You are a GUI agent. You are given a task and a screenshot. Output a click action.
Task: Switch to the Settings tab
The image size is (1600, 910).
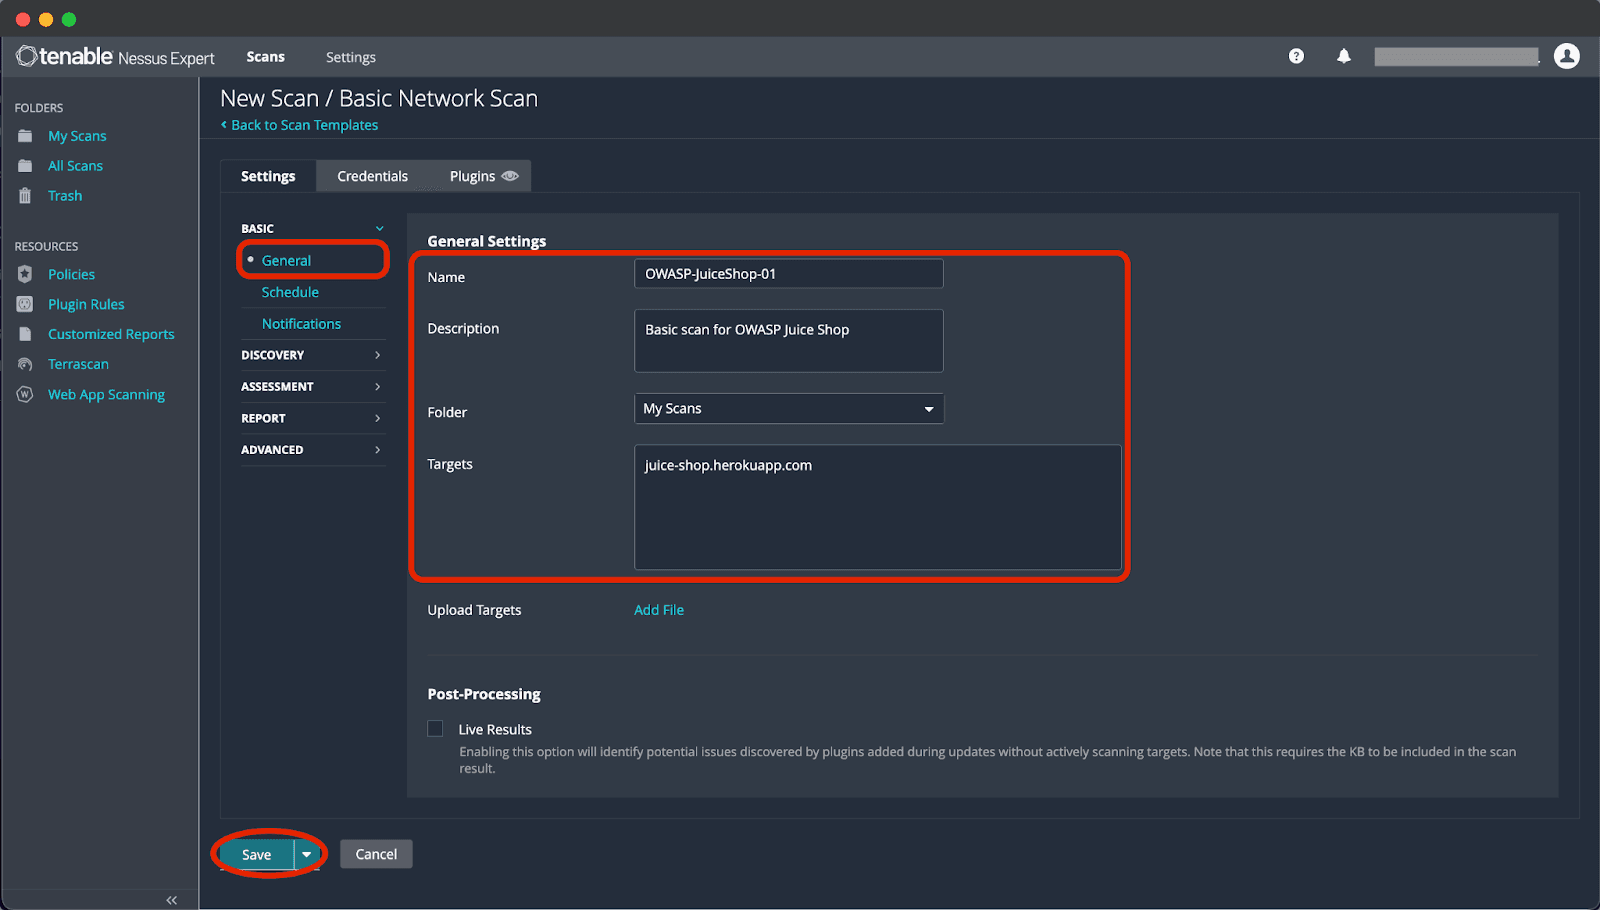coord(268,176)
